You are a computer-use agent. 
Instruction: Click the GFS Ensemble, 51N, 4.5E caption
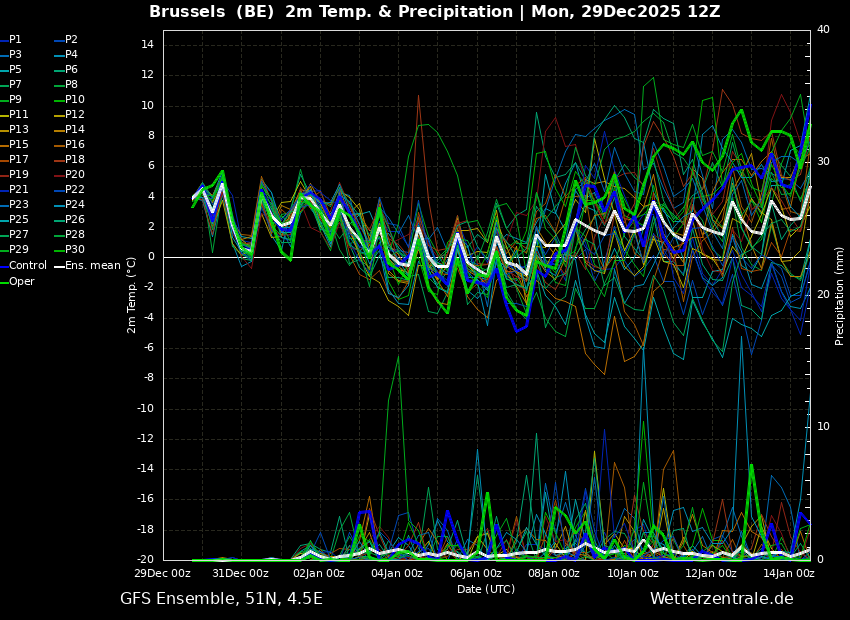pos(221,599)
